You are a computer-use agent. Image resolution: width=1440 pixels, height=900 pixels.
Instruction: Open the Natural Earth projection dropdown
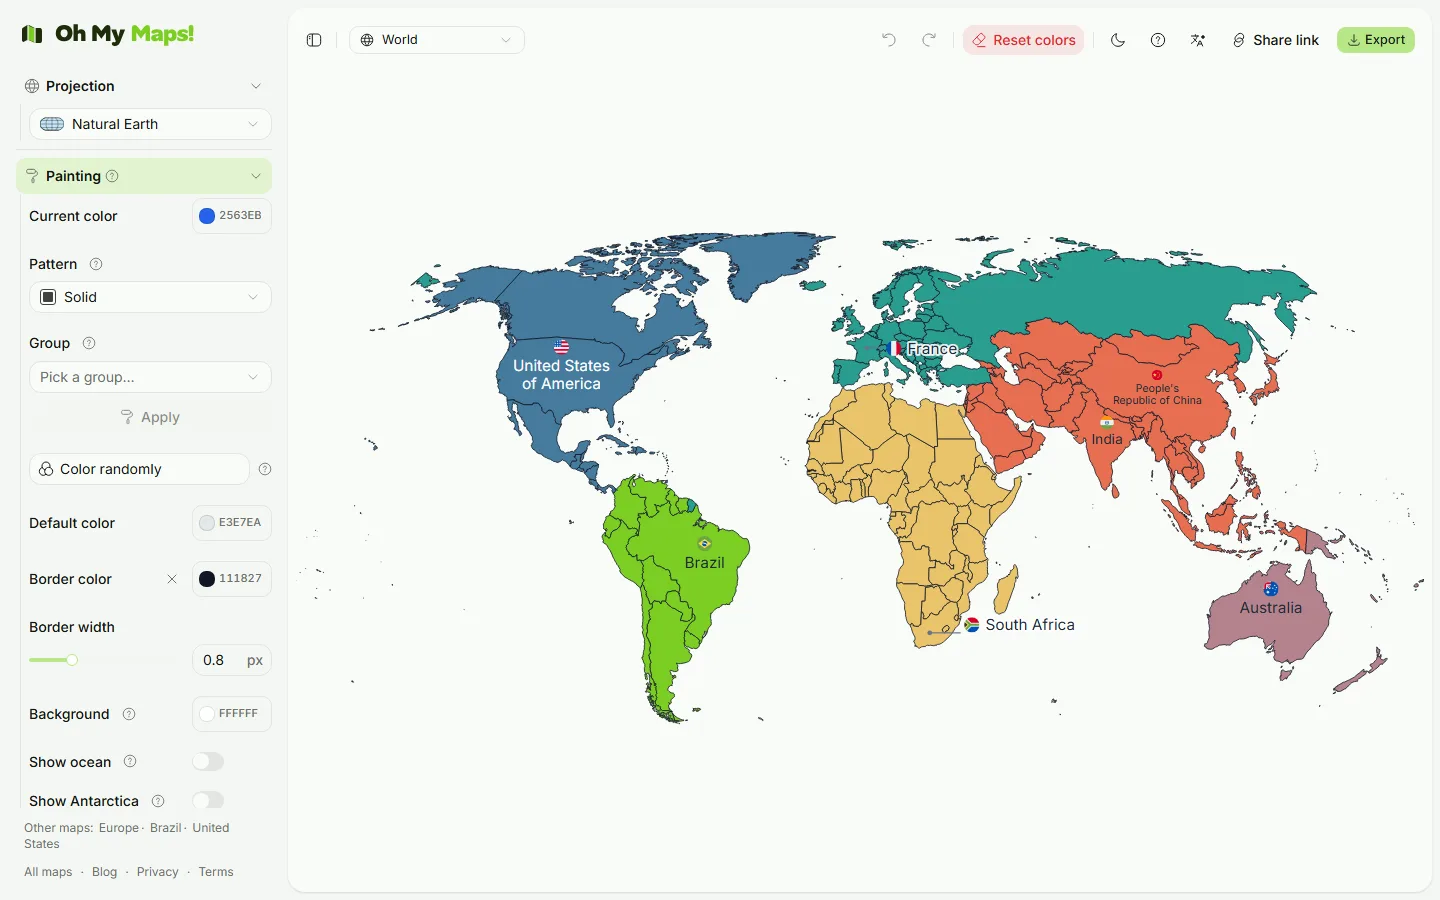coord(150,124)
